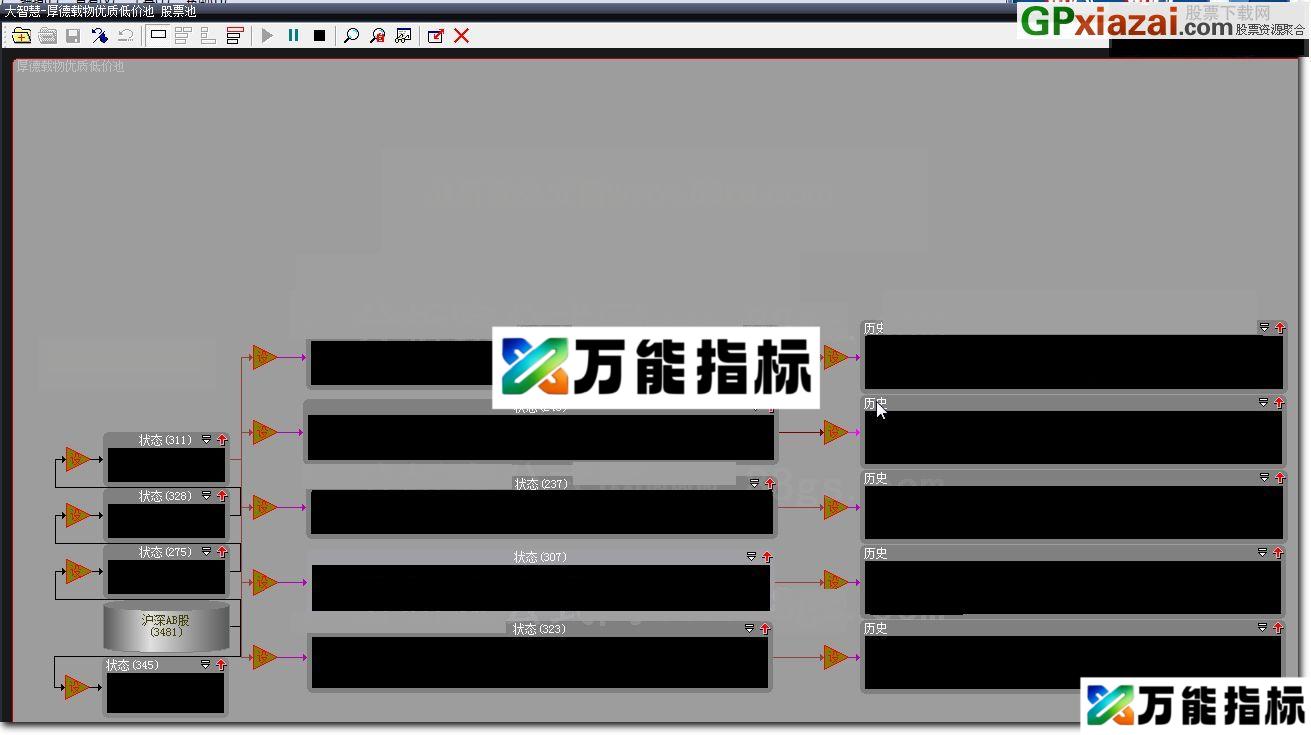Click the Save icon on the toolbar
The height and width of the screenshot is (735, 1311).
tap(71, 36)
